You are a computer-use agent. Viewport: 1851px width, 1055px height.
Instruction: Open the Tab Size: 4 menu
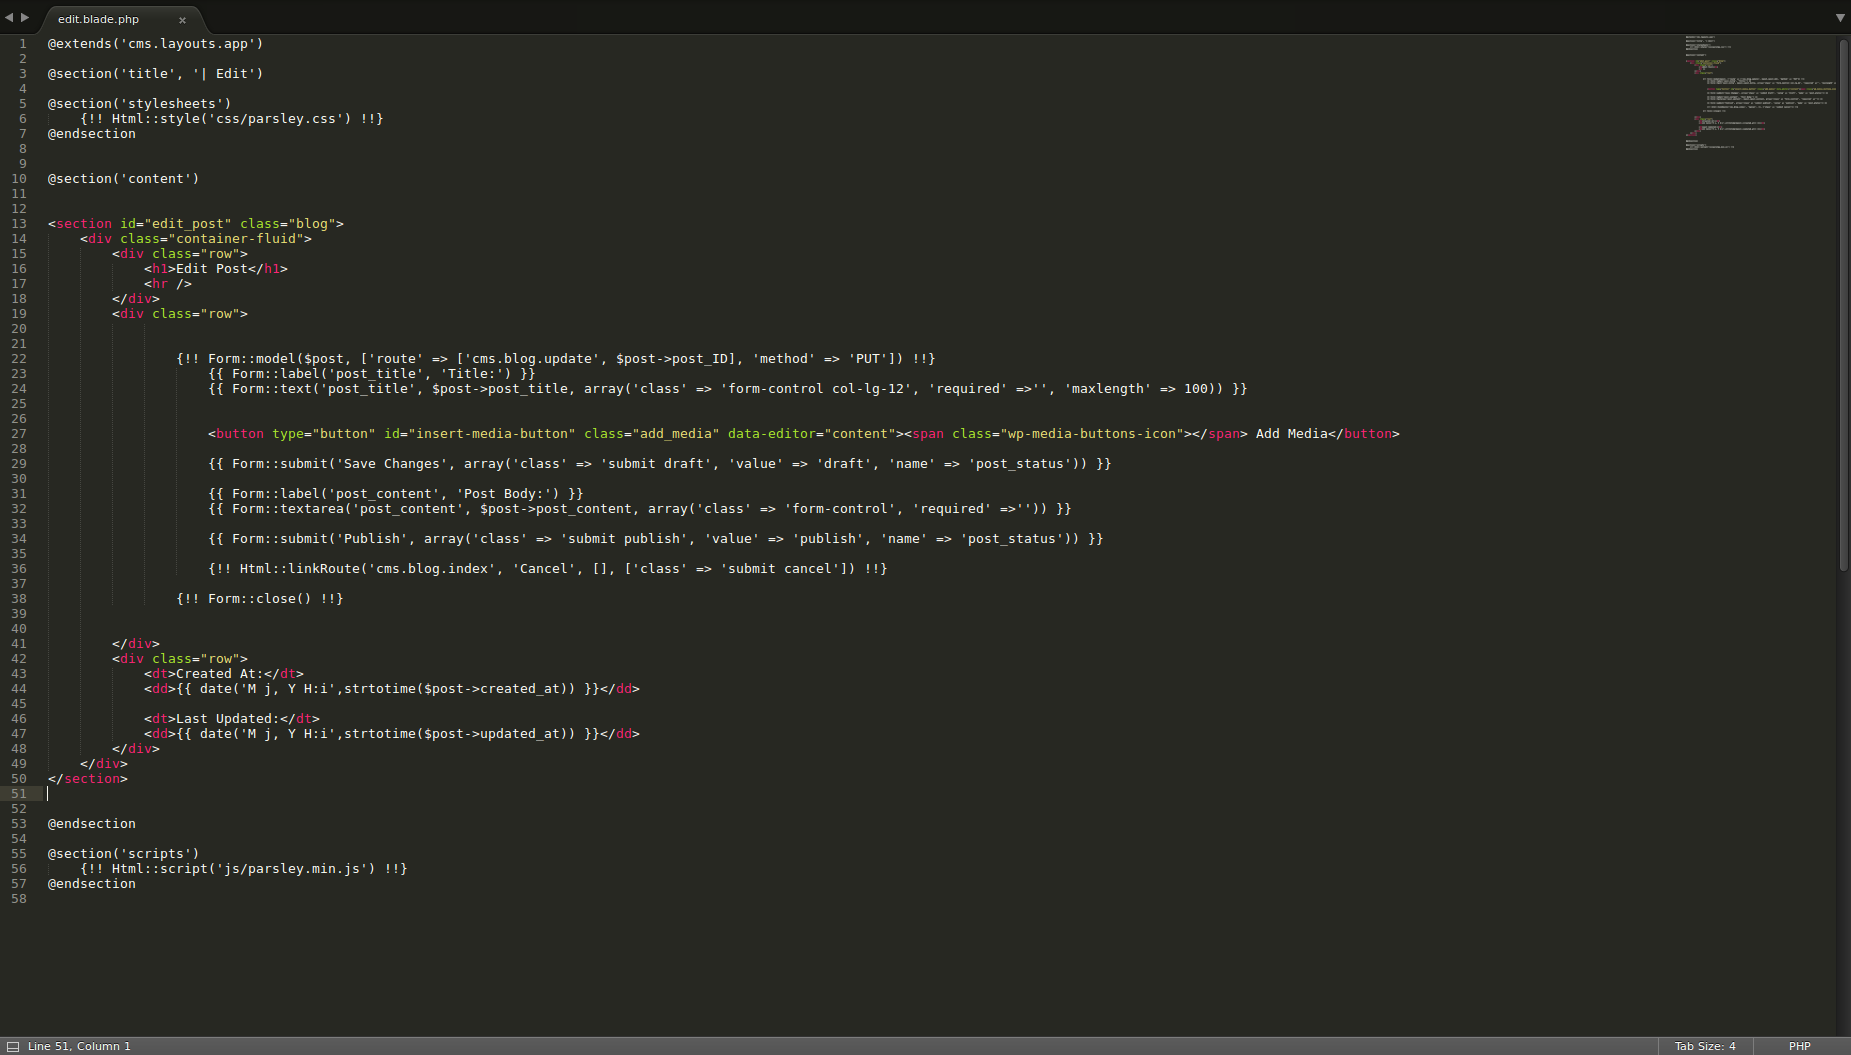1705,1046
